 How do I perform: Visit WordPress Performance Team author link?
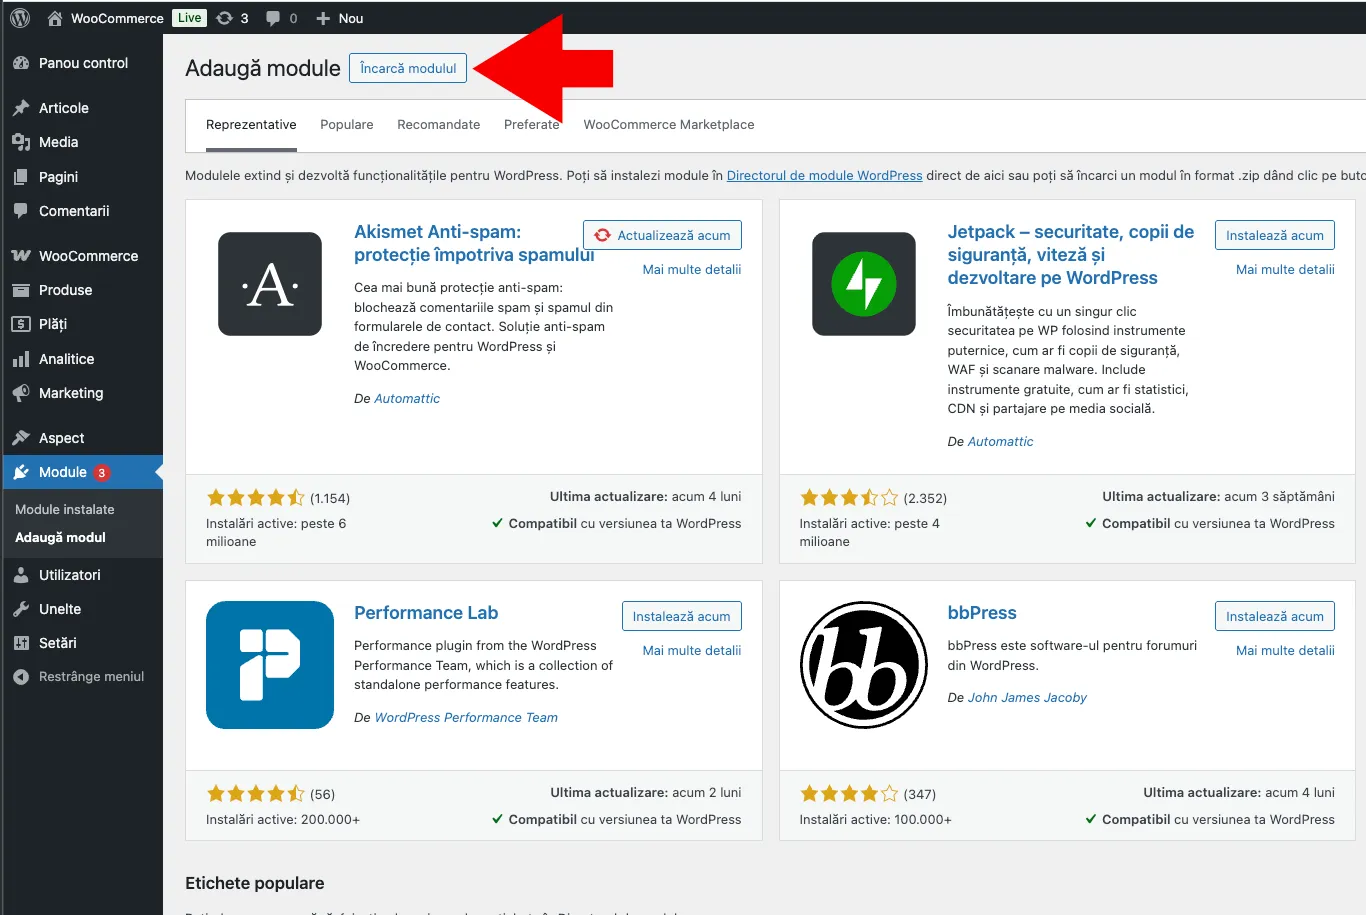click(466, 717)
